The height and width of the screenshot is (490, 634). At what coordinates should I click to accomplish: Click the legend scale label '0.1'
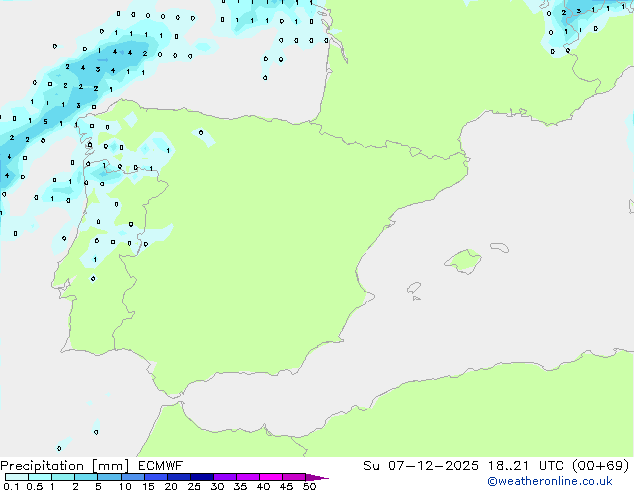tap(11, 486)
